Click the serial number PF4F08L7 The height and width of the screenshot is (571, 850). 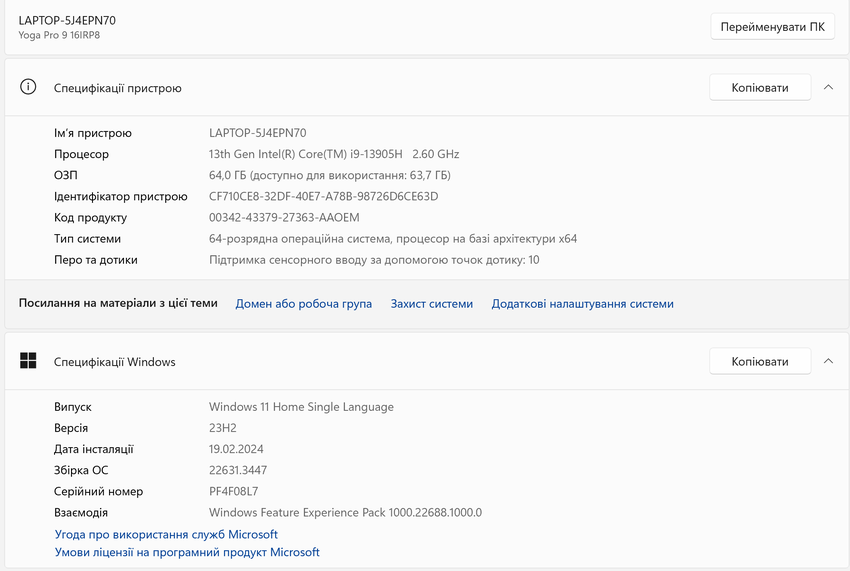(x=233, y=491)
